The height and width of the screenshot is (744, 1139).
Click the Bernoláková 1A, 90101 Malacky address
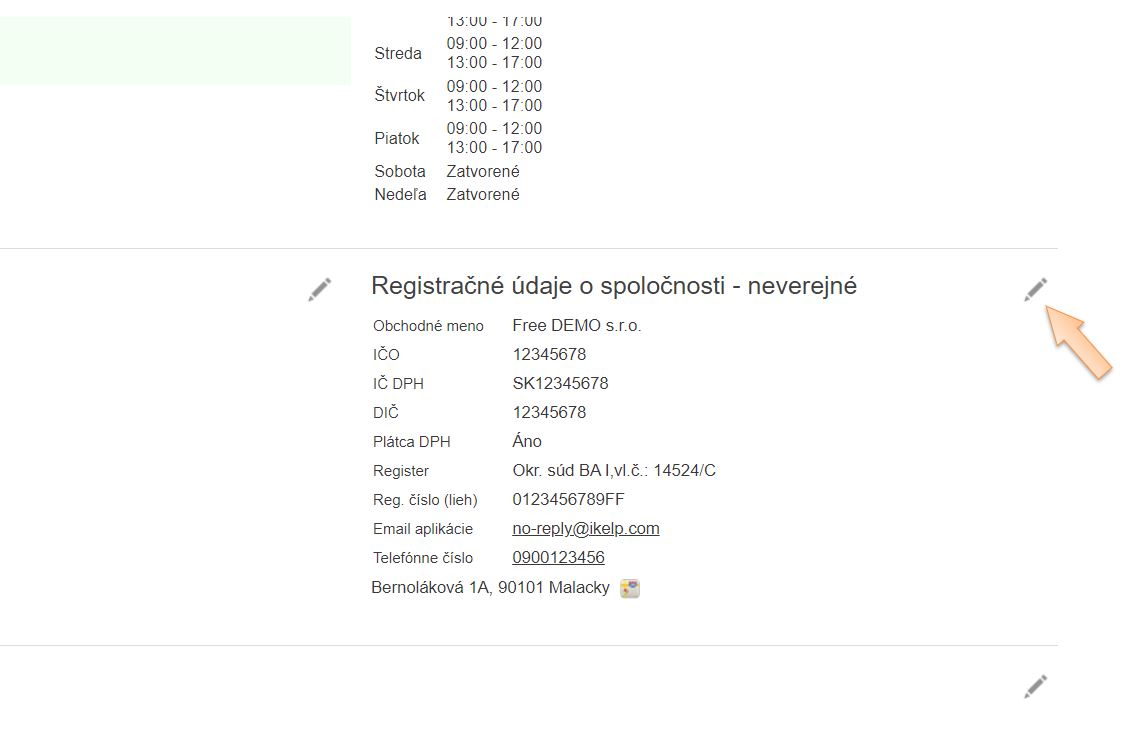pyautogui.click(x=490, y=587)
